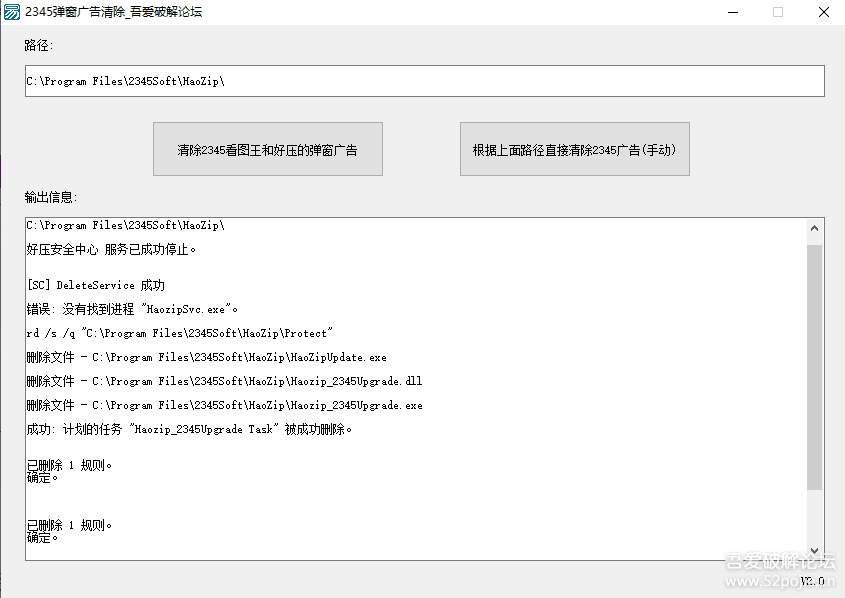Close the 2345弹窗广告清除 window
Image resolution: width=845 pixels, height=598 pixels.
(x=823, y=12)
